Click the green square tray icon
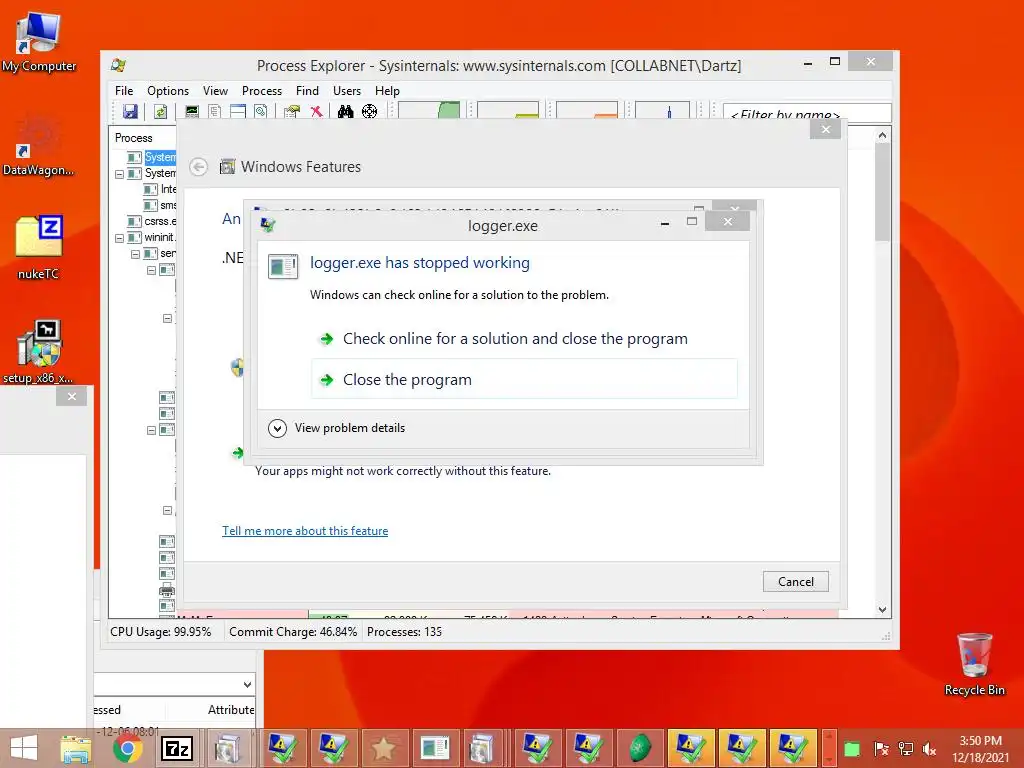This screenshot has height=768, width=1024. coord(852,748)
